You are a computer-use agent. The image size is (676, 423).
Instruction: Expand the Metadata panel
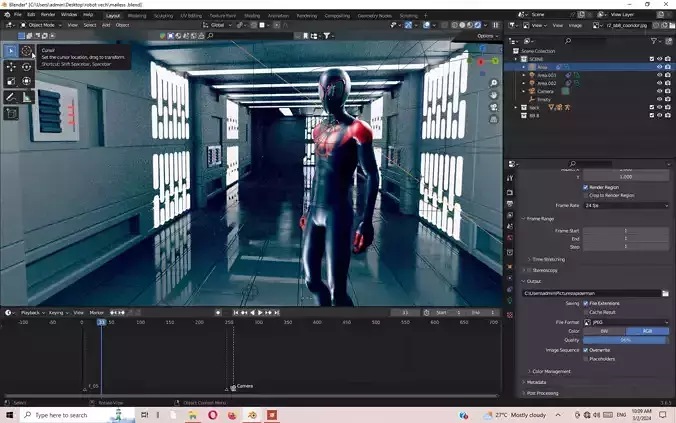(x=534, y=382)
